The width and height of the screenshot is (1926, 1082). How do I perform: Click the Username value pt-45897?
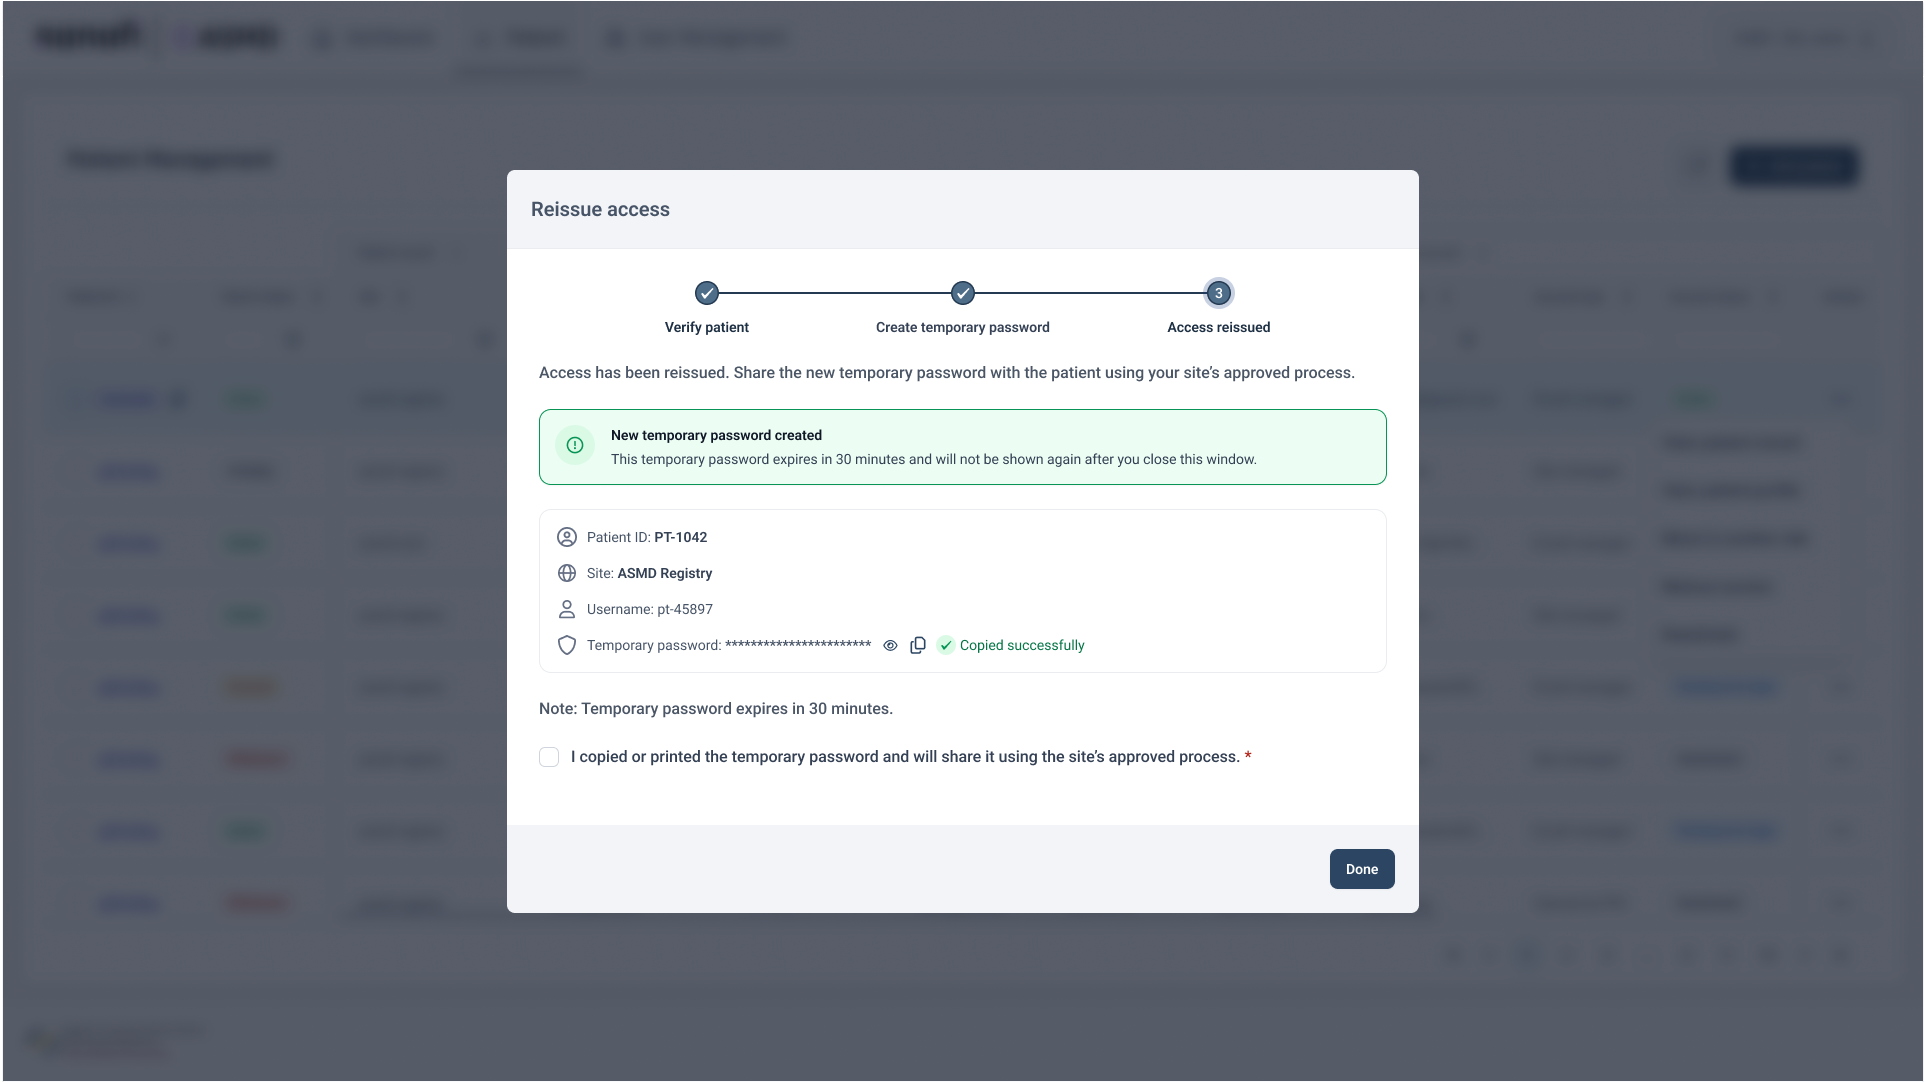tap(685, 609)
